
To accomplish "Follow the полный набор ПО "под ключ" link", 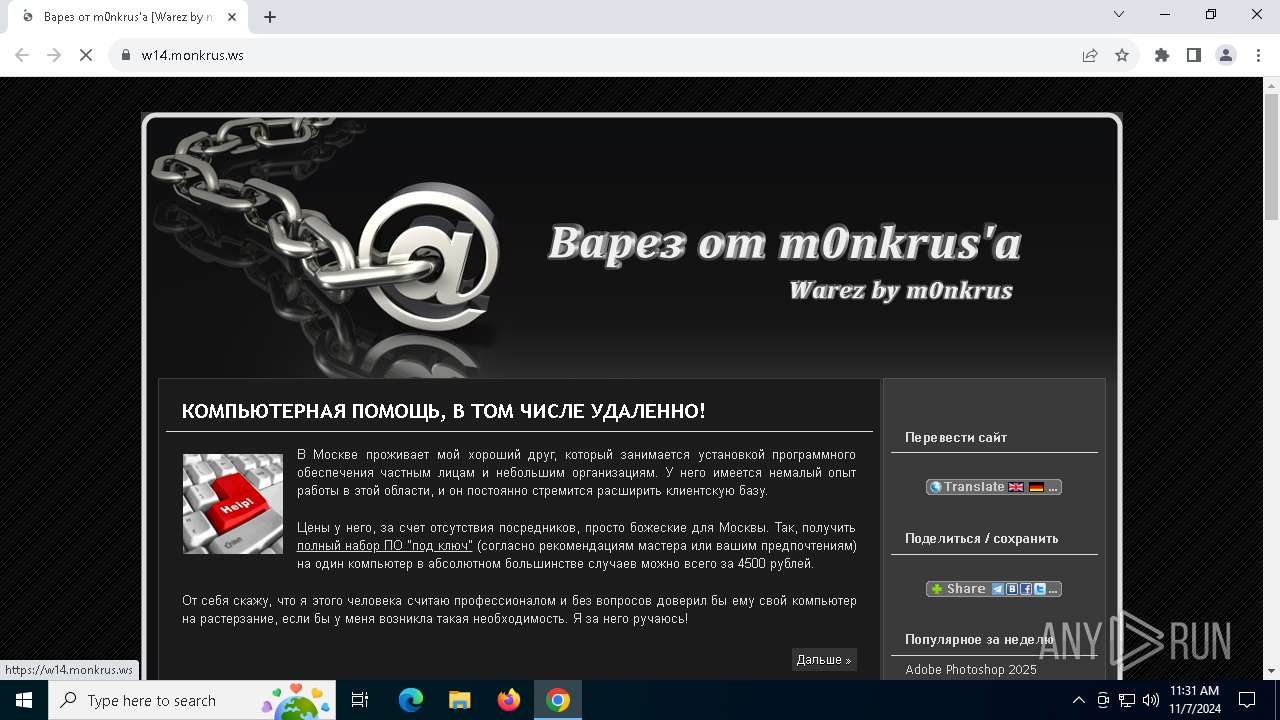I will point(384,546).
